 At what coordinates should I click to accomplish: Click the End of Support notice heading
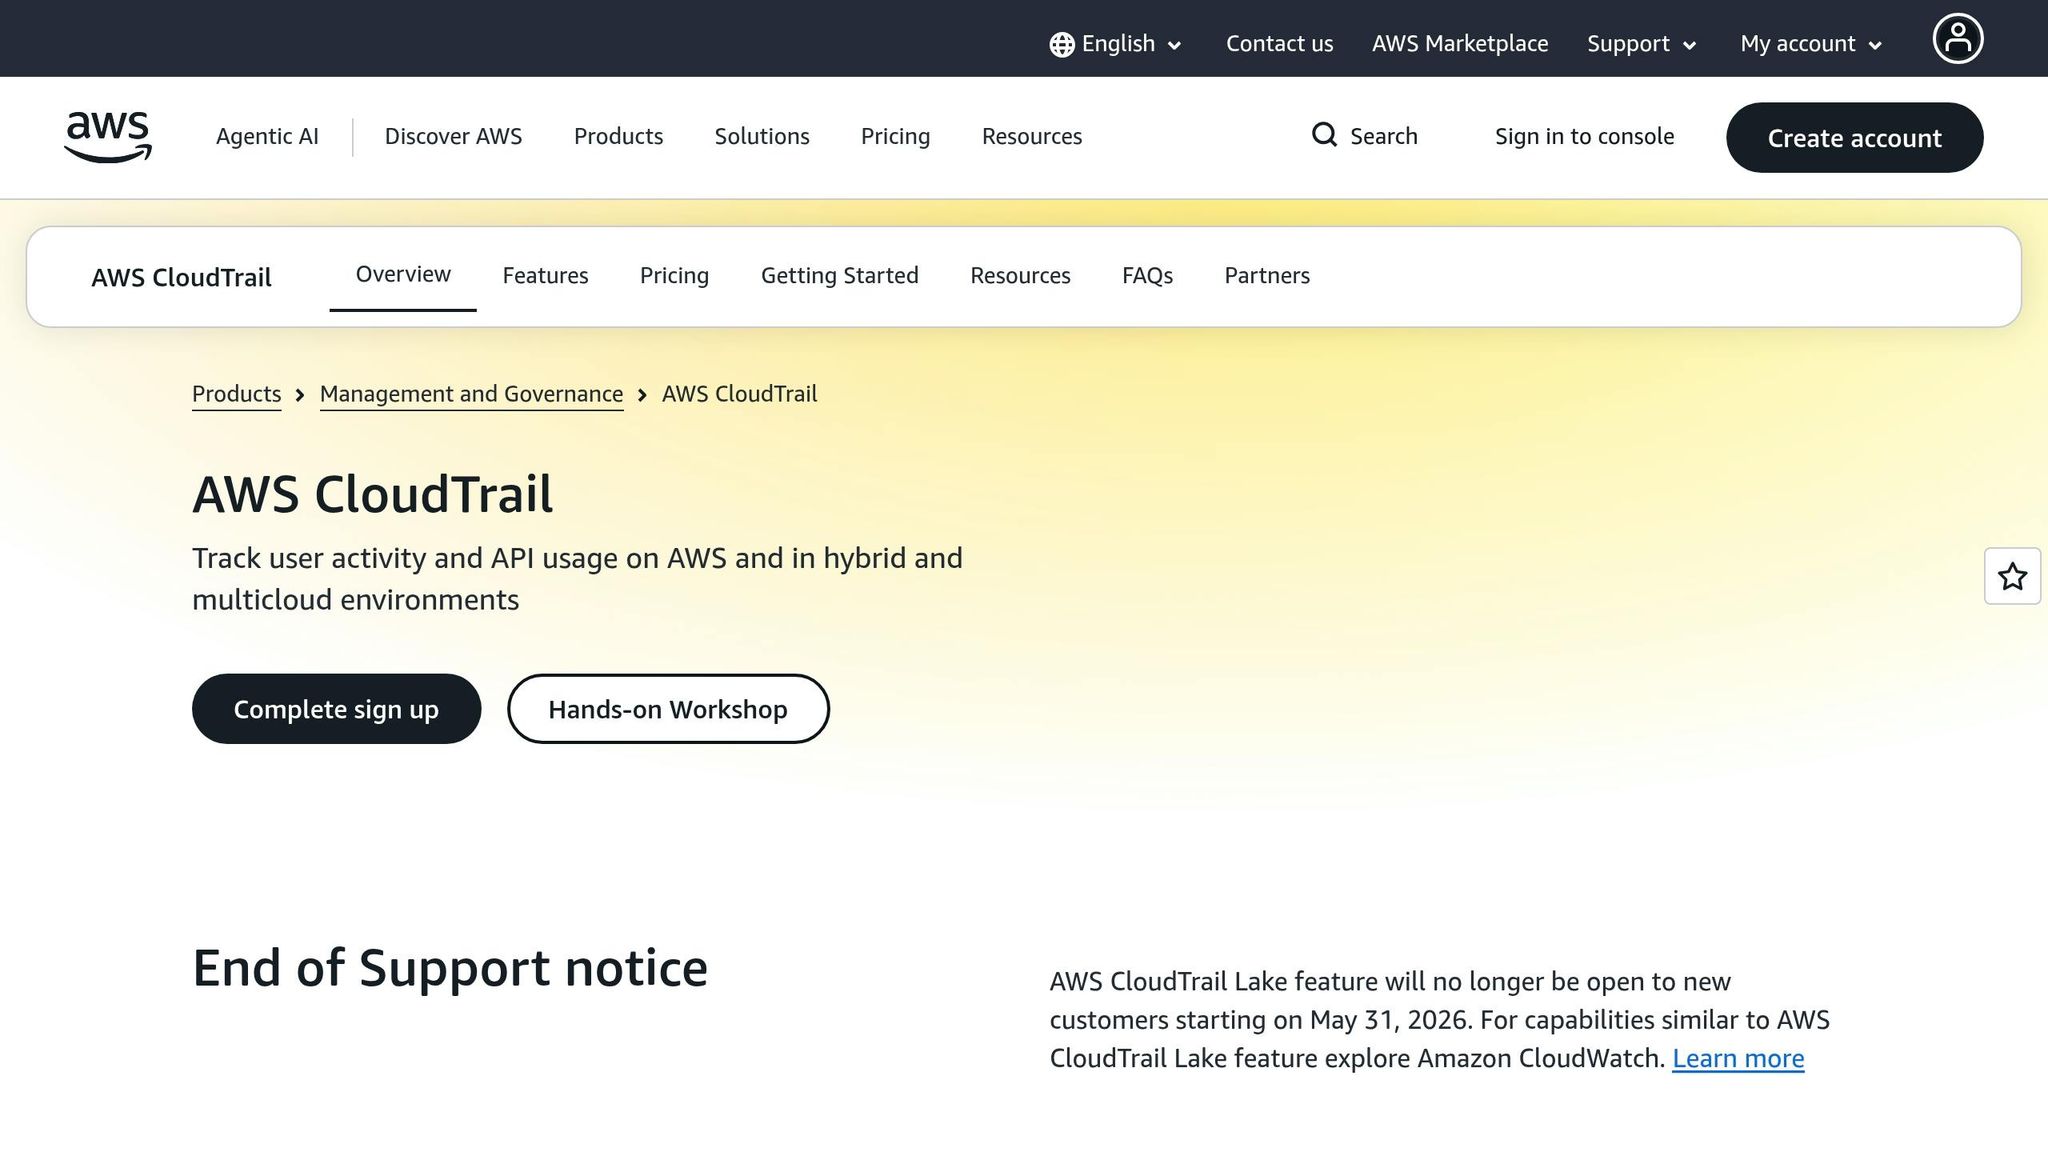[x=450, y=968]
